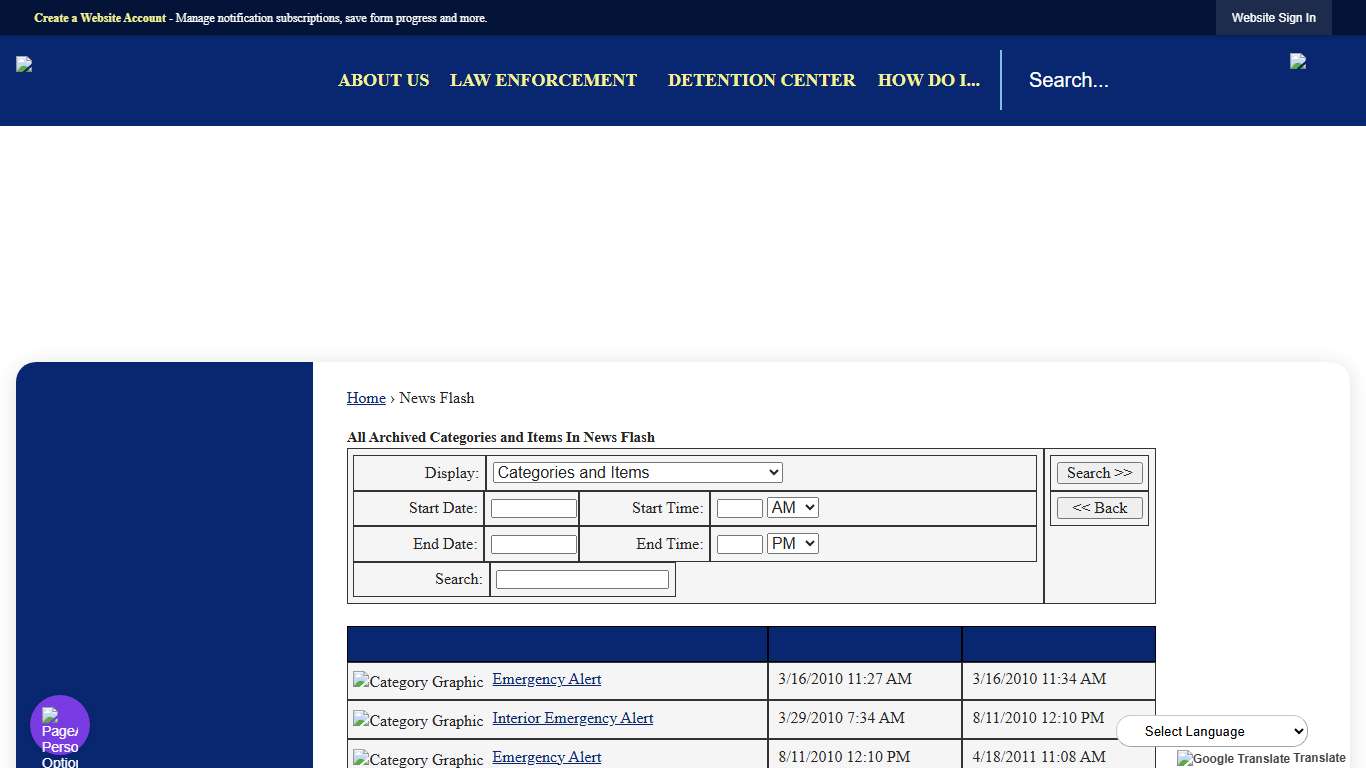Screen dimensions: 1366x768
Task: Click the Google Translate logo
Action: pos(1233,758)
